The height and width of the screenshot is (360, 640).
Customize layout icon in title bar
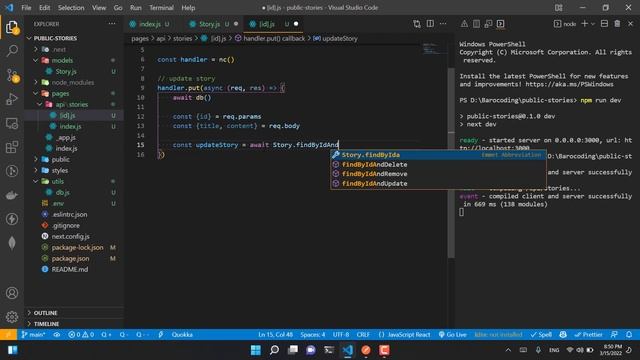pyautogui.click(x=558, y=8)
